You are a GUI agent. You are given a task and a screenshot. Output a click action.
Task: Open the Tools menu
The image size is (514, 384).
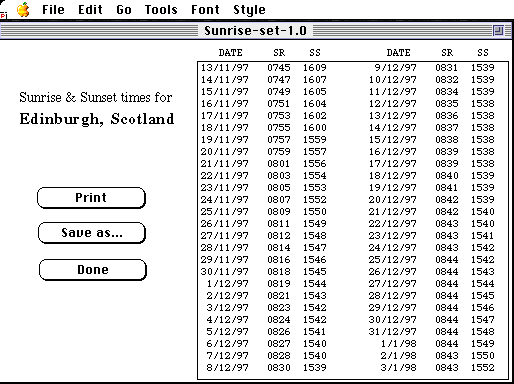[x=161, y=9]
